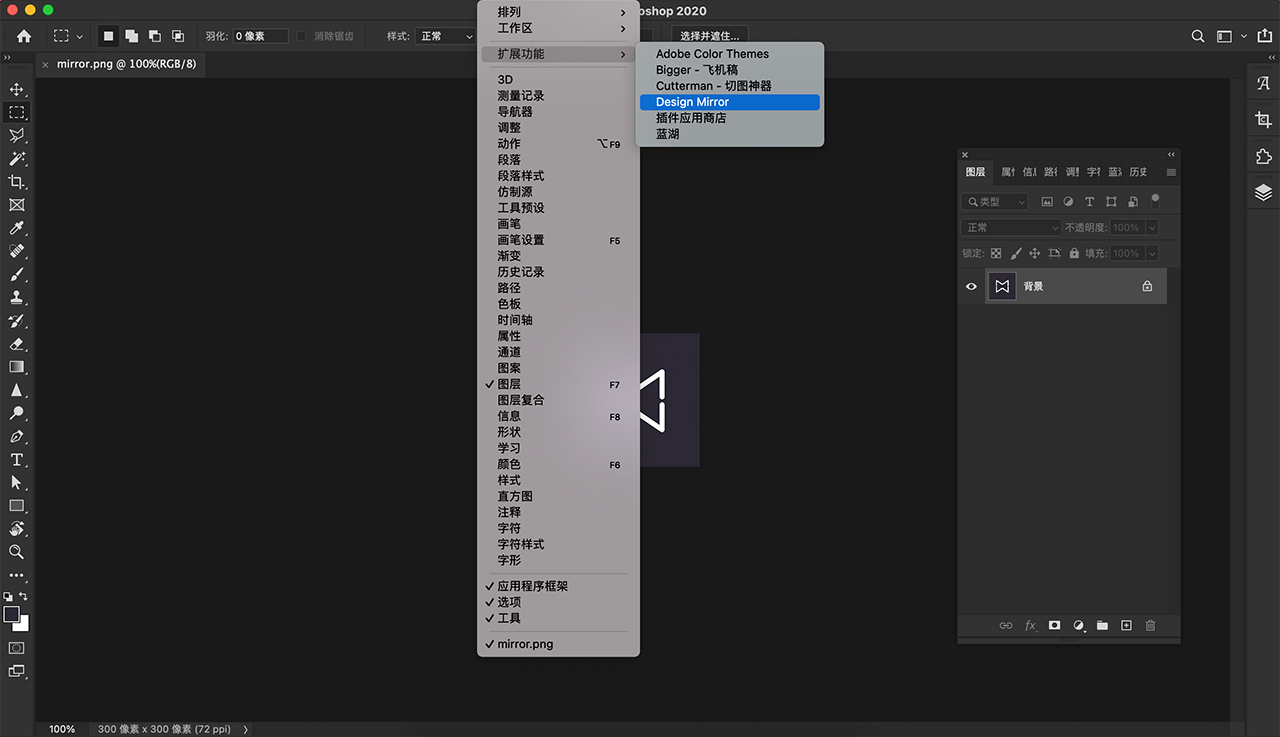
Task: Select the Eyedropper tool
Action: coord(16,228)
